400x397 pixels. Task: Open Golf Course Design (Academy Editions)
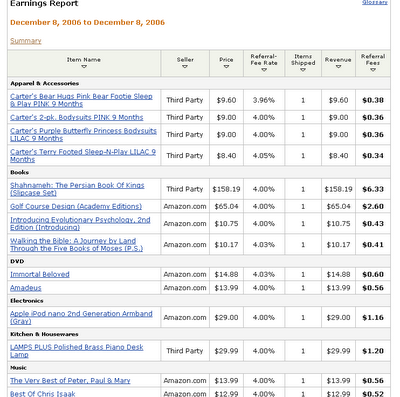coord(76,206)
